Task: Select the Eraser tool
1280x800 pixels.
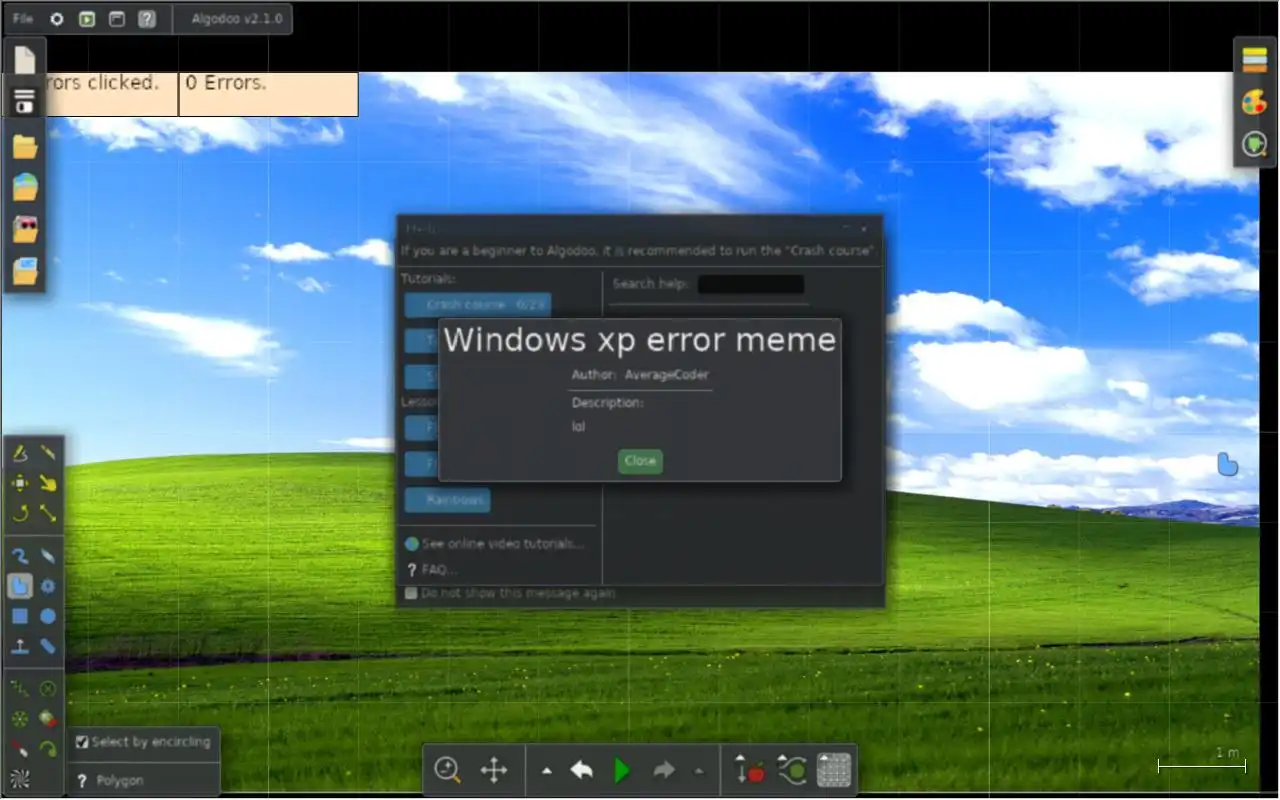Action: 47,556
